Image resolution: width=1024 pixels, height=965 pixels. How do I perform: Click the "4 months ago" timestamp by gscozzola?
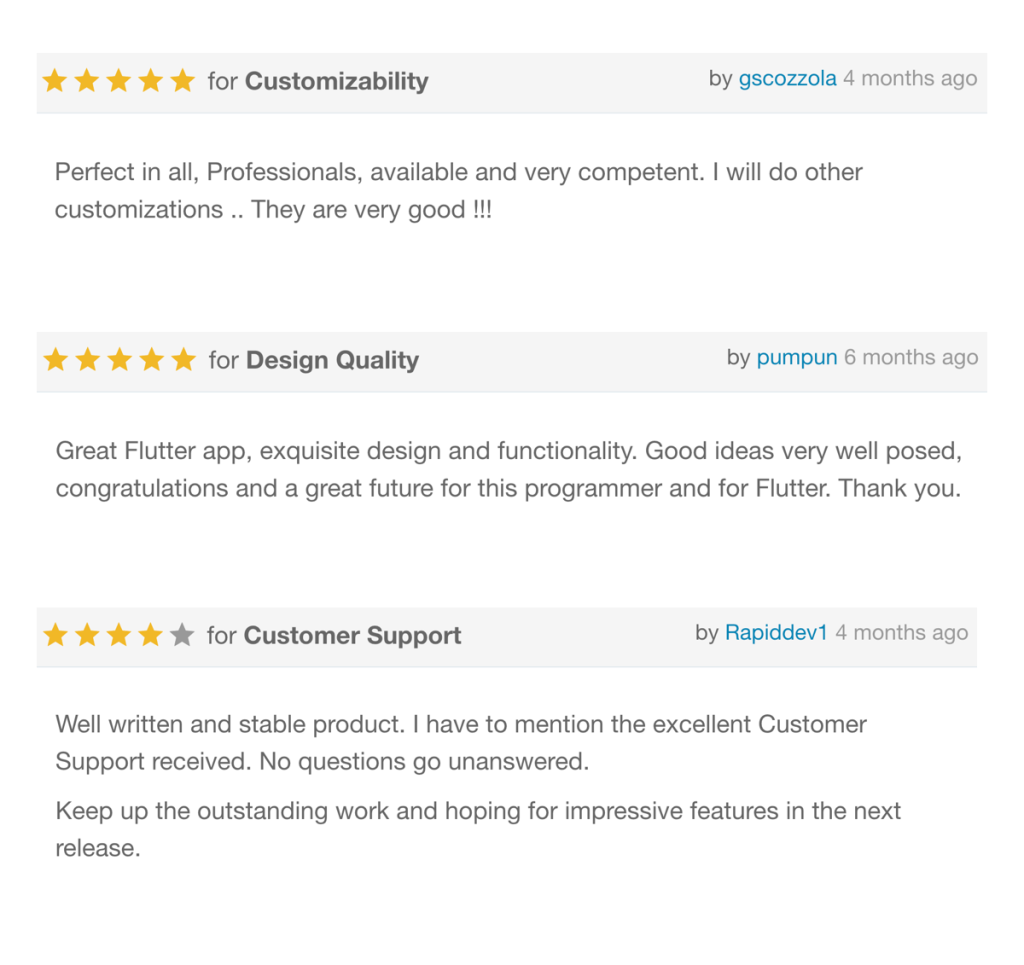pyautogui.click(x=910, y=79)
